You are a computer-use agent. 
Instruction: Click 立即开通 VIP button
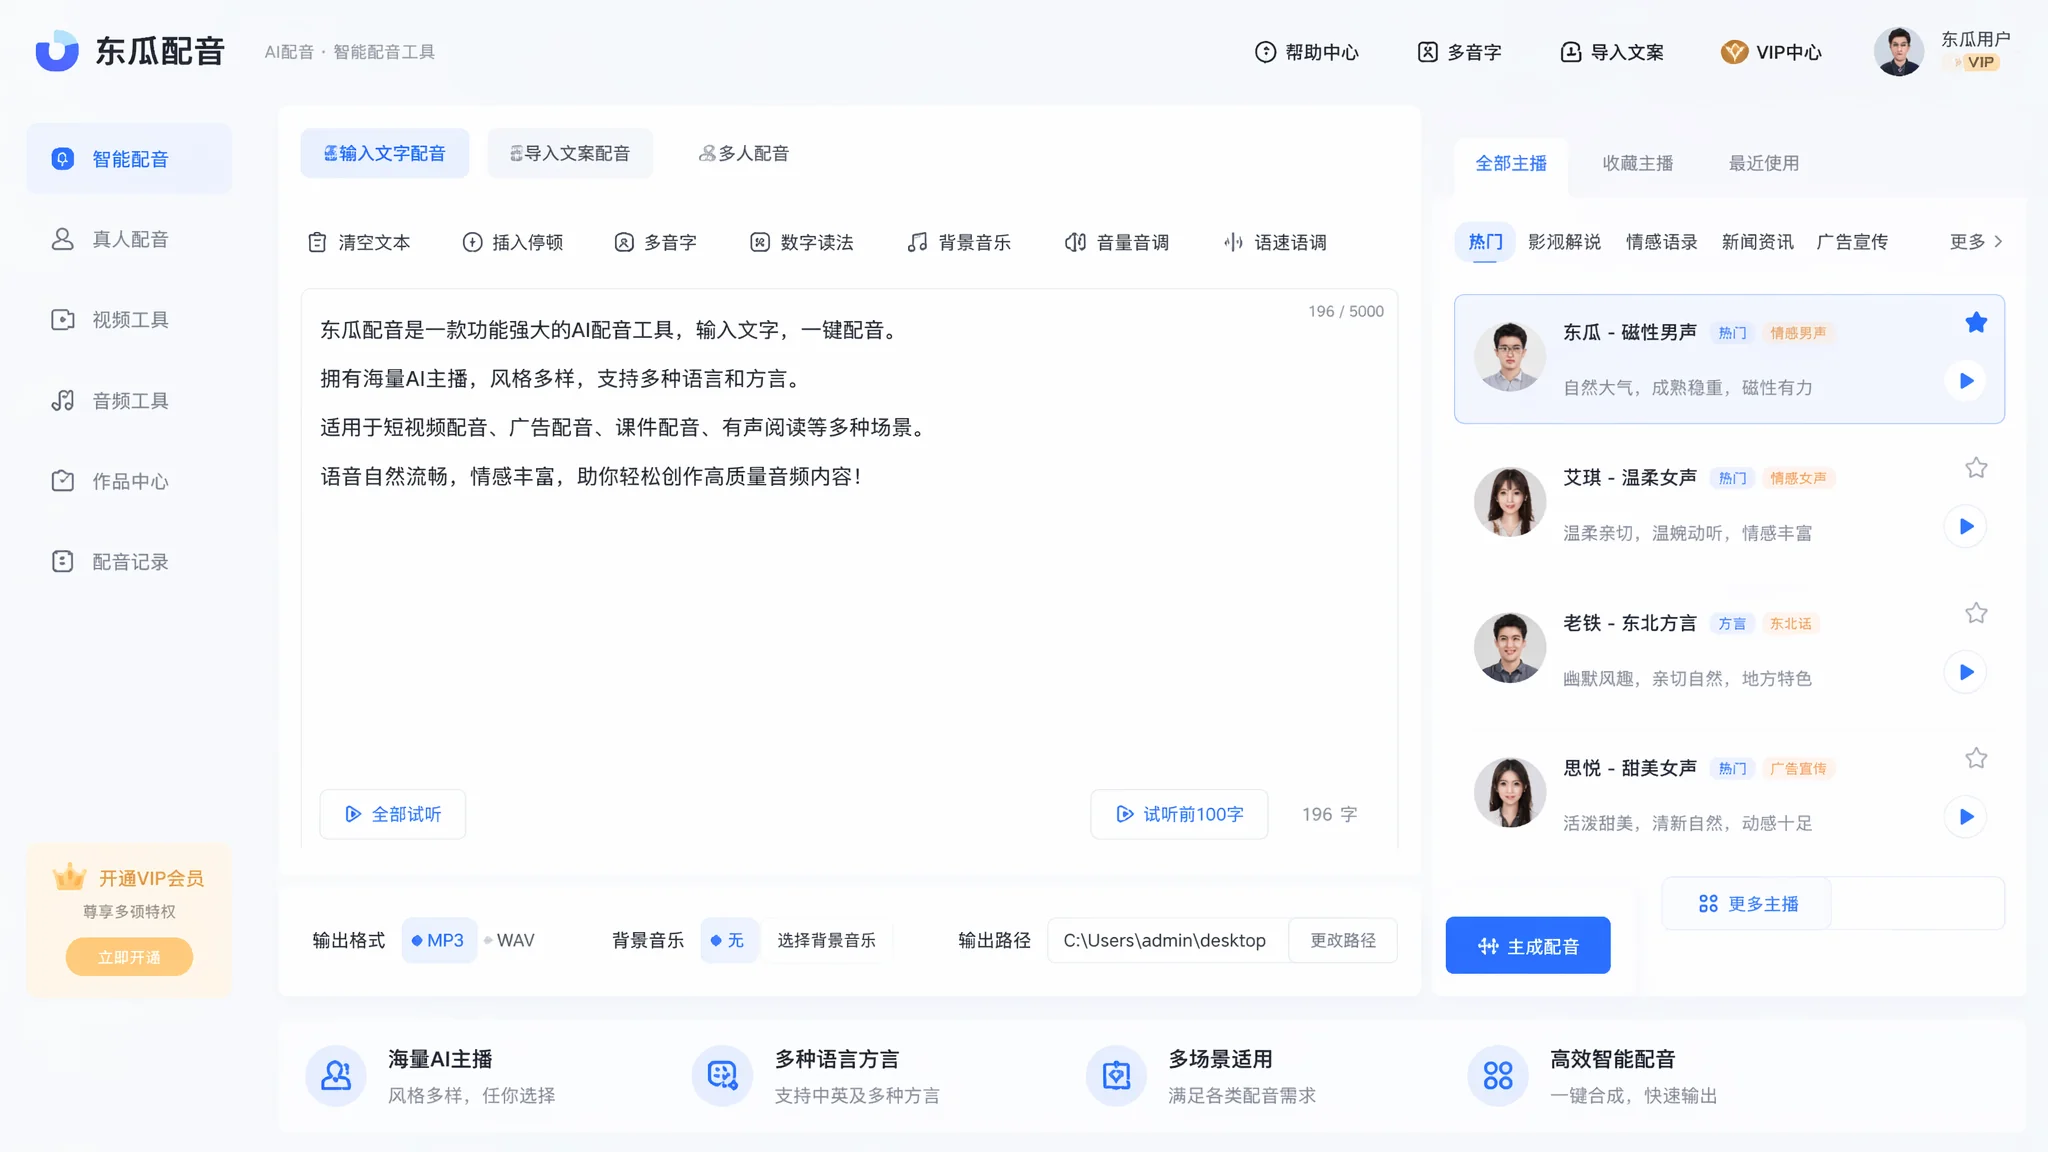pyautogui.click(x=129, y=957)
